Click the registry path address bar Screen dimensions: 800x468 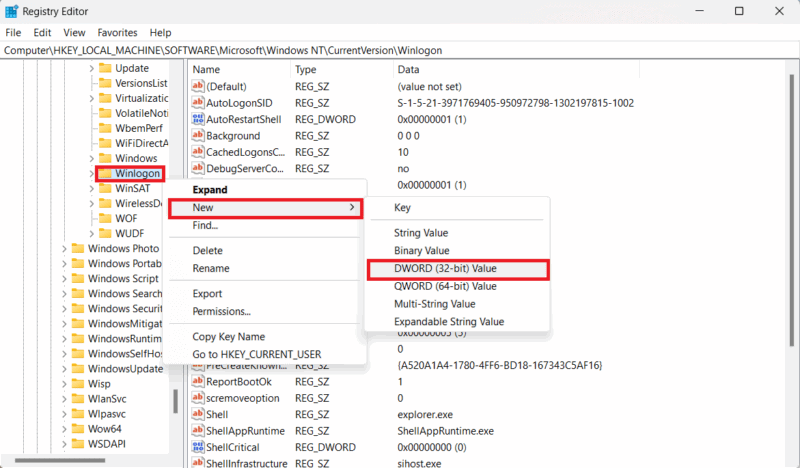(400, 49)
